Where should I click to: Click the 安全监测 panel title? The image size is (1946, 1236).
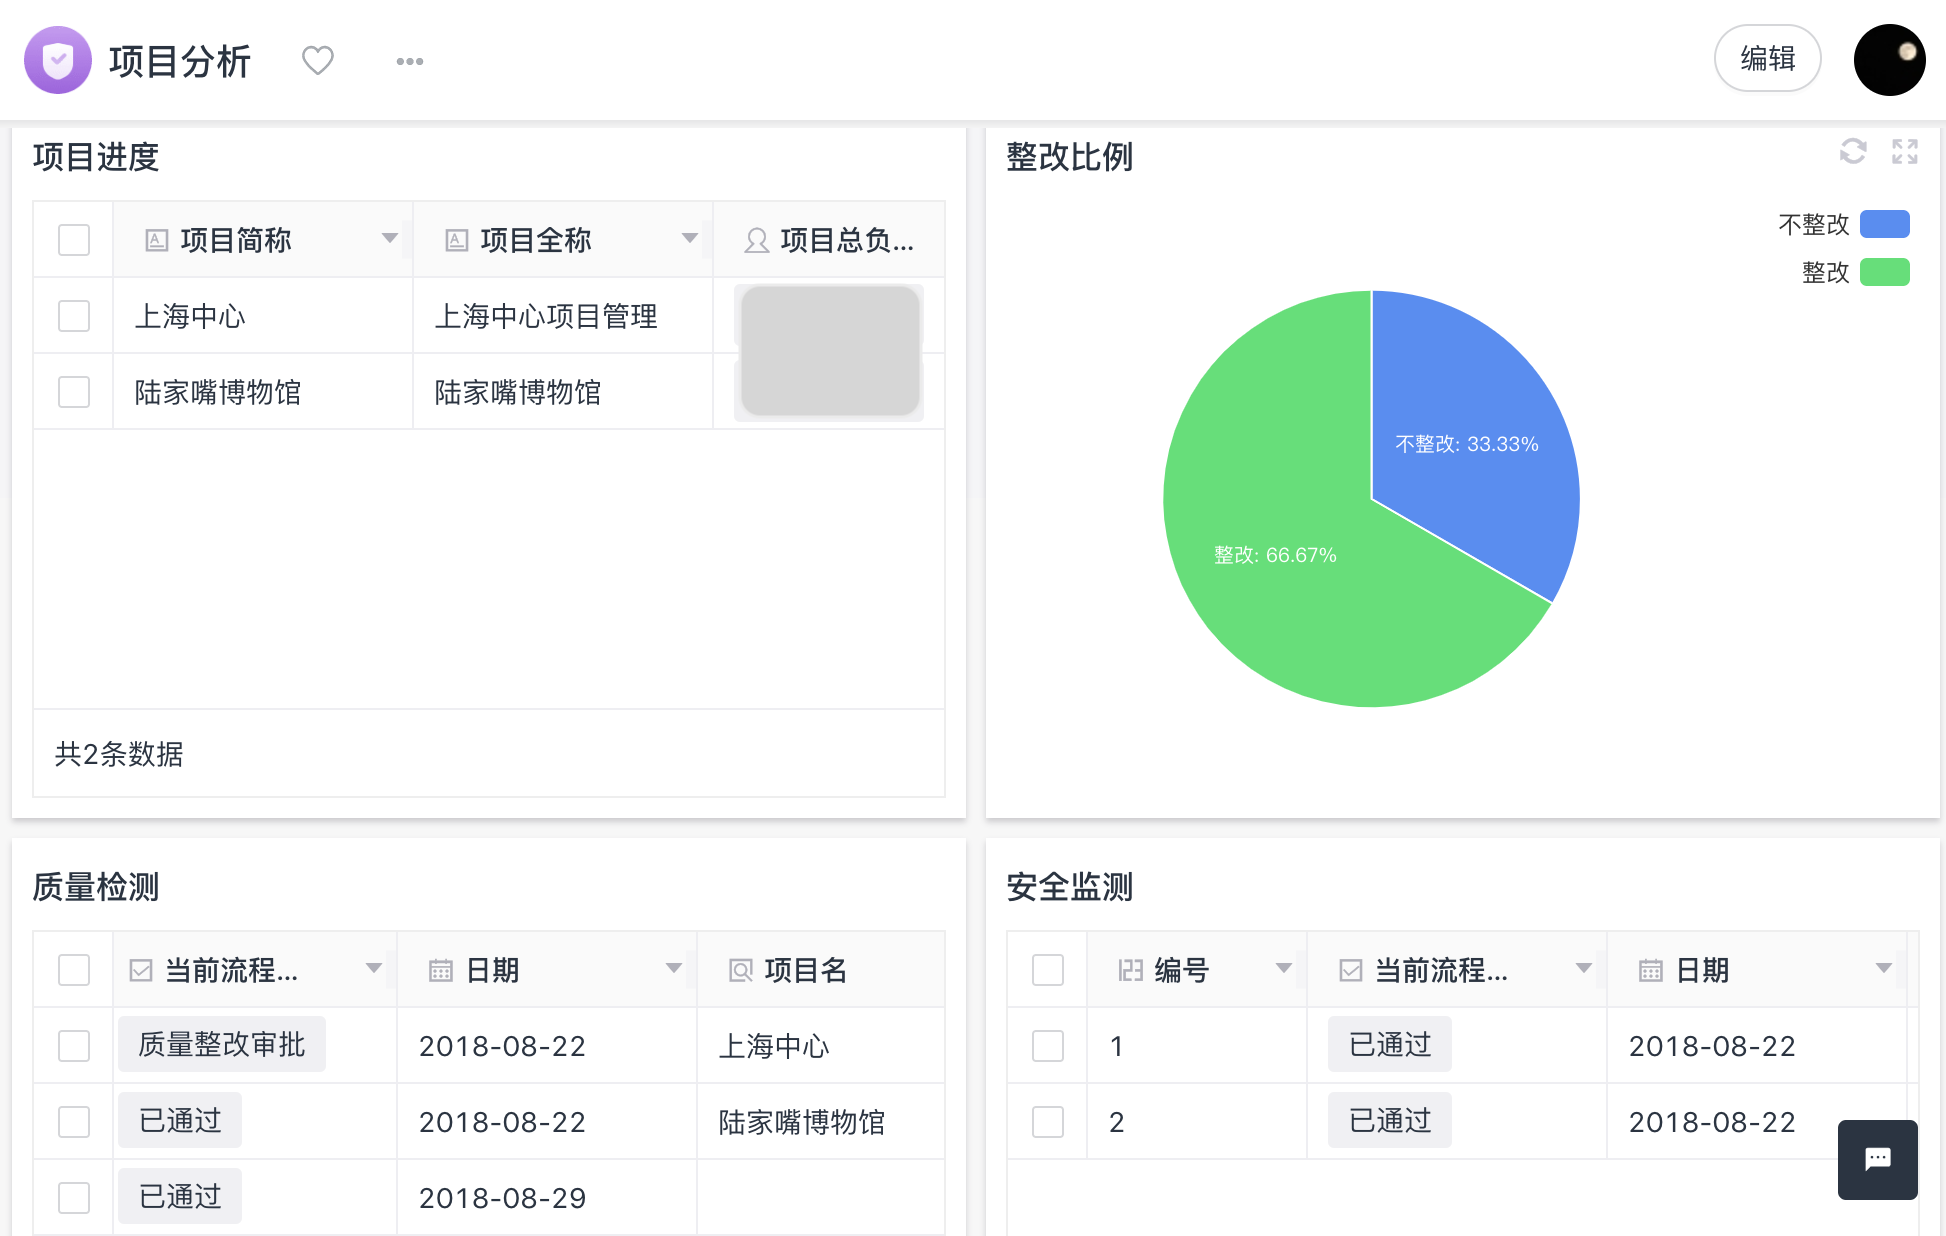[x=1069, y=887]
